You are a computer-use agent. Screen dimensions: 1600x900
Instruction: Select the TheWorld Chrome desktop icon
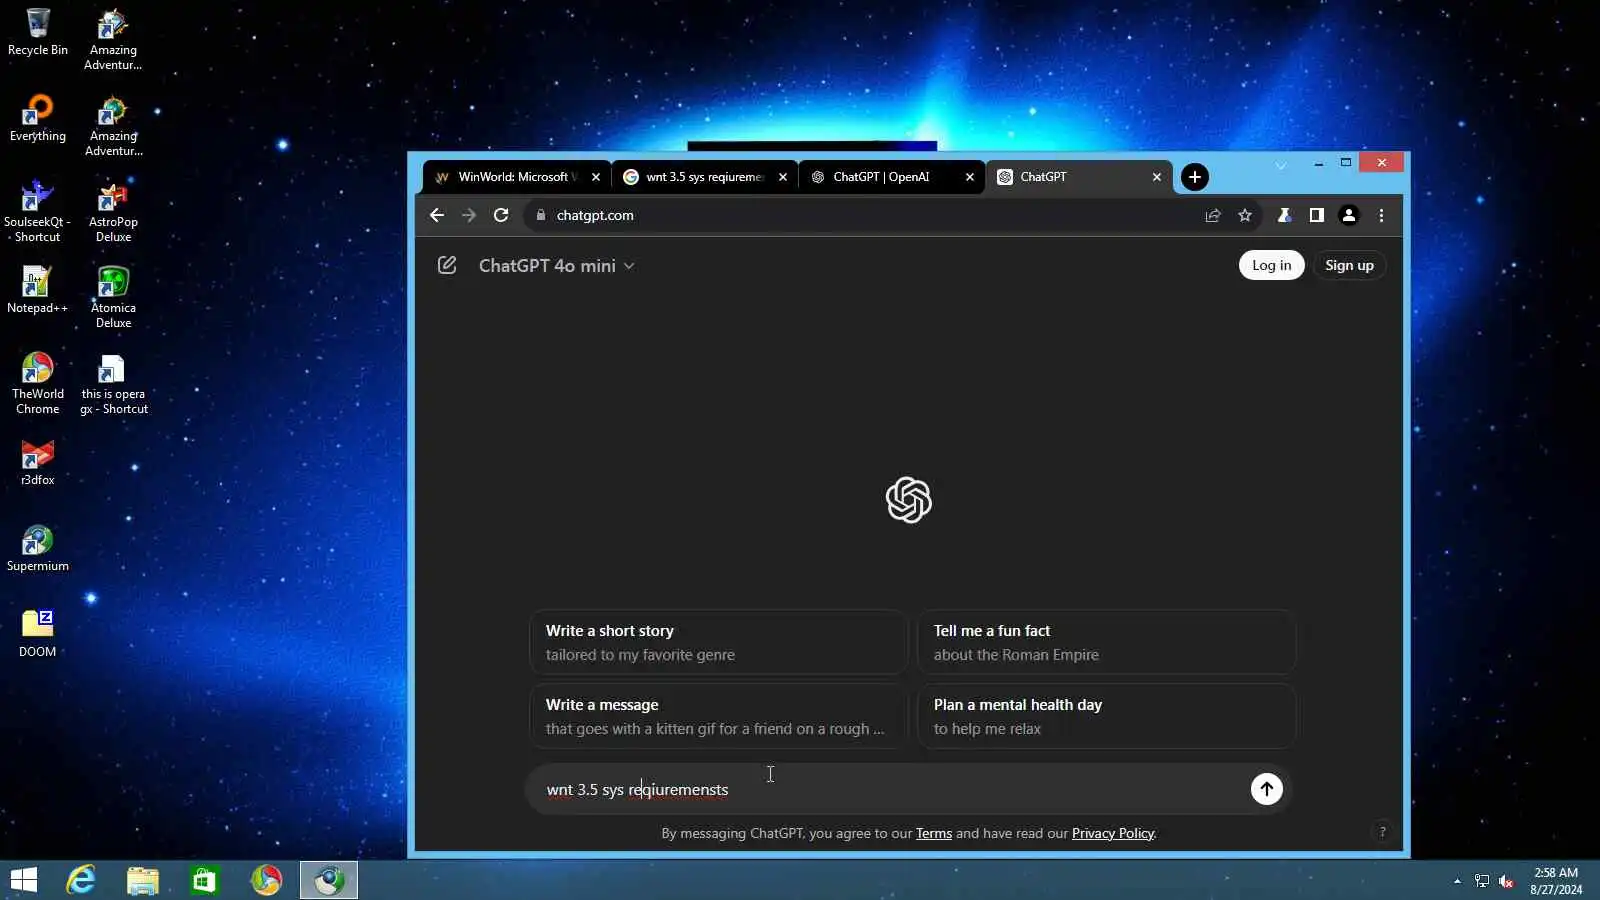(38, 383)
